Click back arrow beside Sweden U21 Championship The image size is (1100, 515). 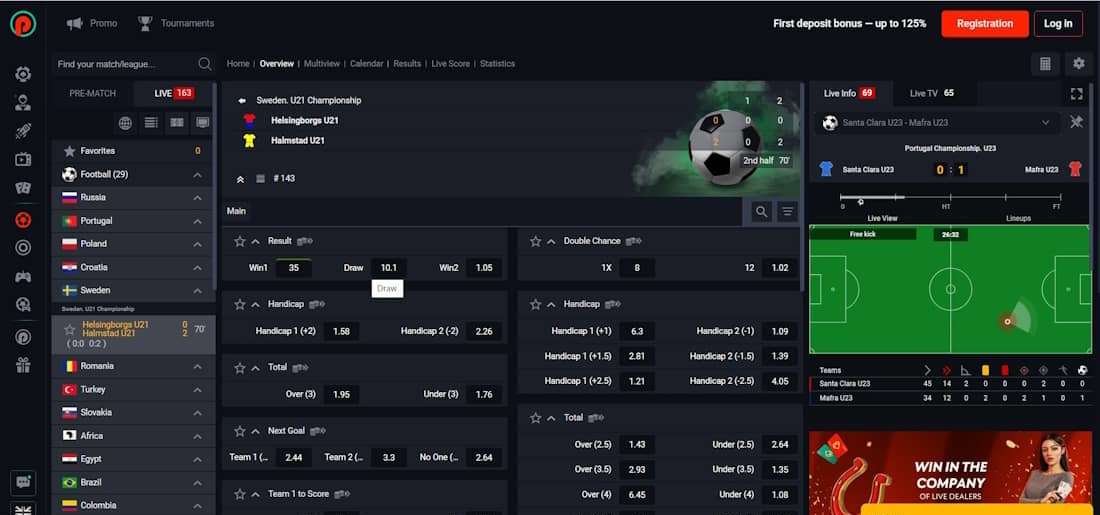(x=242, y=100)
